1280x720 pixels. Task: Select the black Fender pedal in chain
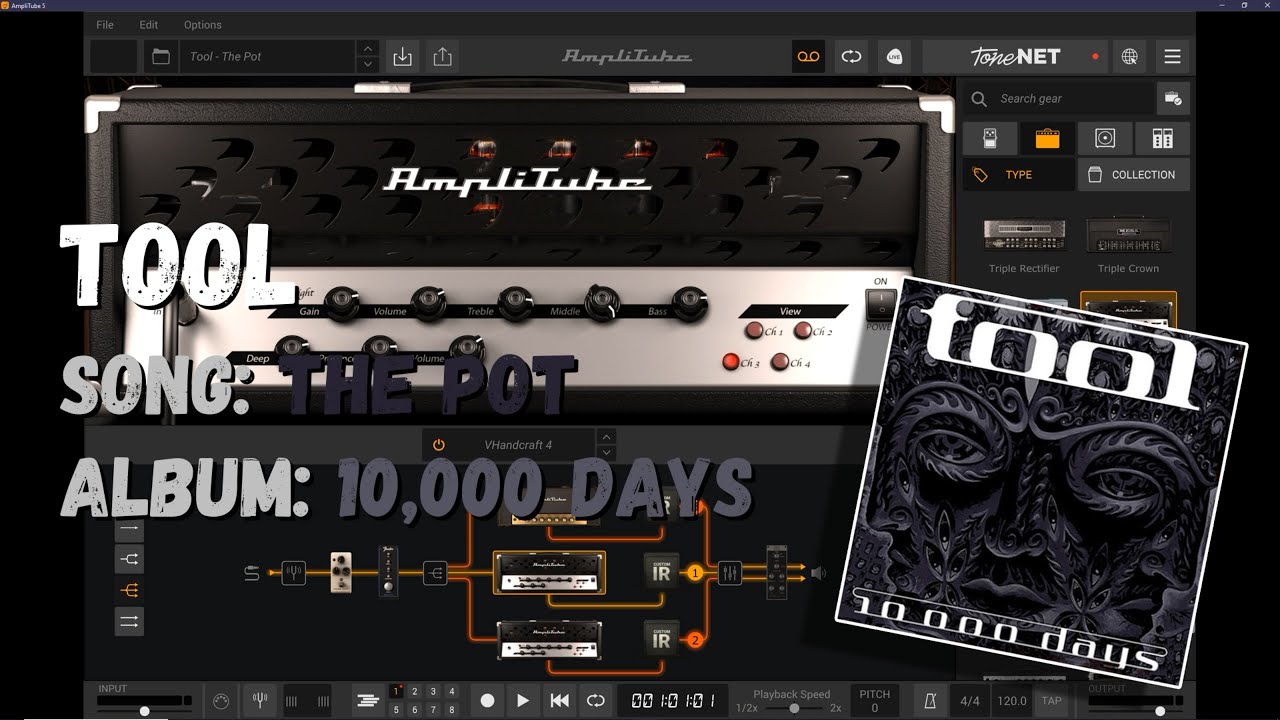(389, 571)
